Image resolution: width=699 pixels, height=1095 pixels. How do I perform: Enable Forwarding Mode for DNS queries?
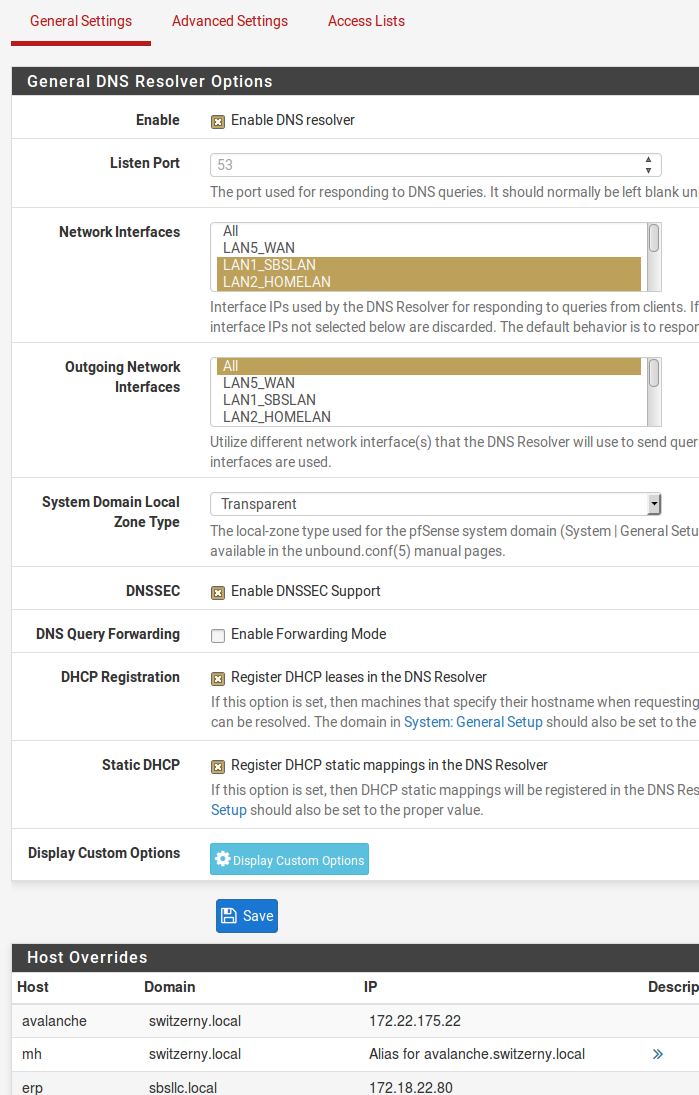click(x=216, y=634)
